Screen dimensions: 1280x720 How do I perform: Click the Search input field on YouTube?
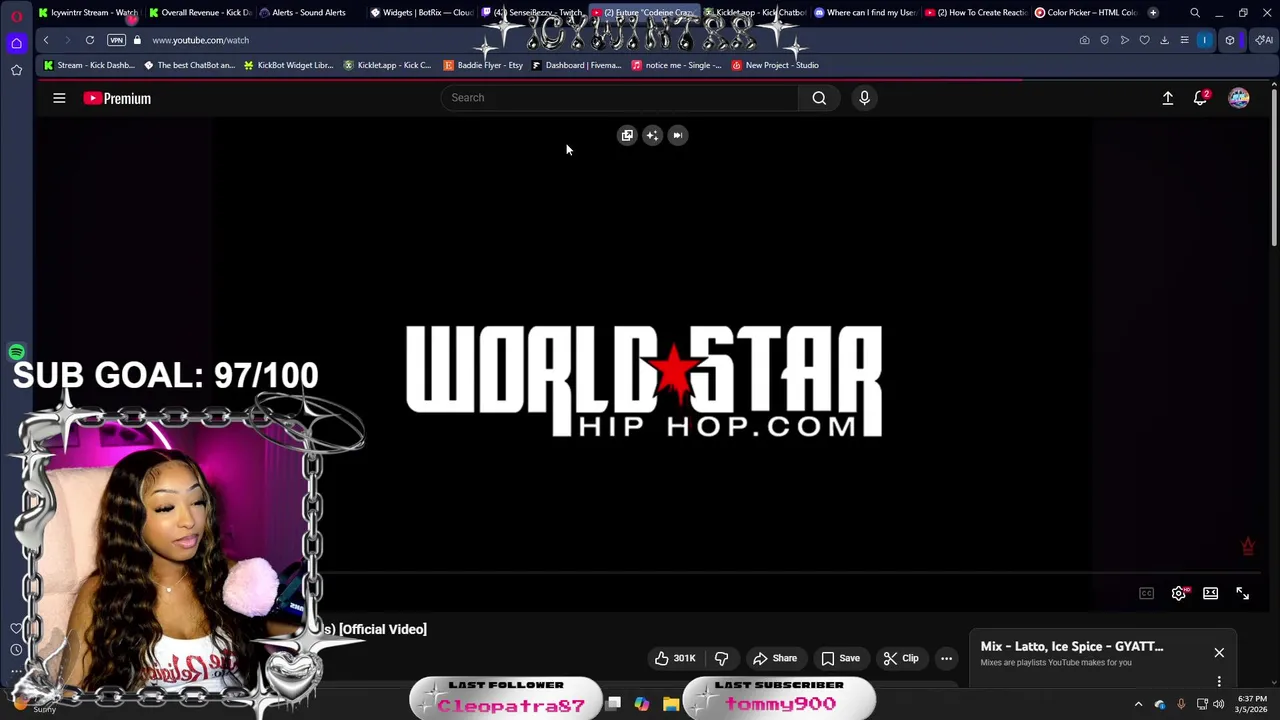click(x=620, y=98)
